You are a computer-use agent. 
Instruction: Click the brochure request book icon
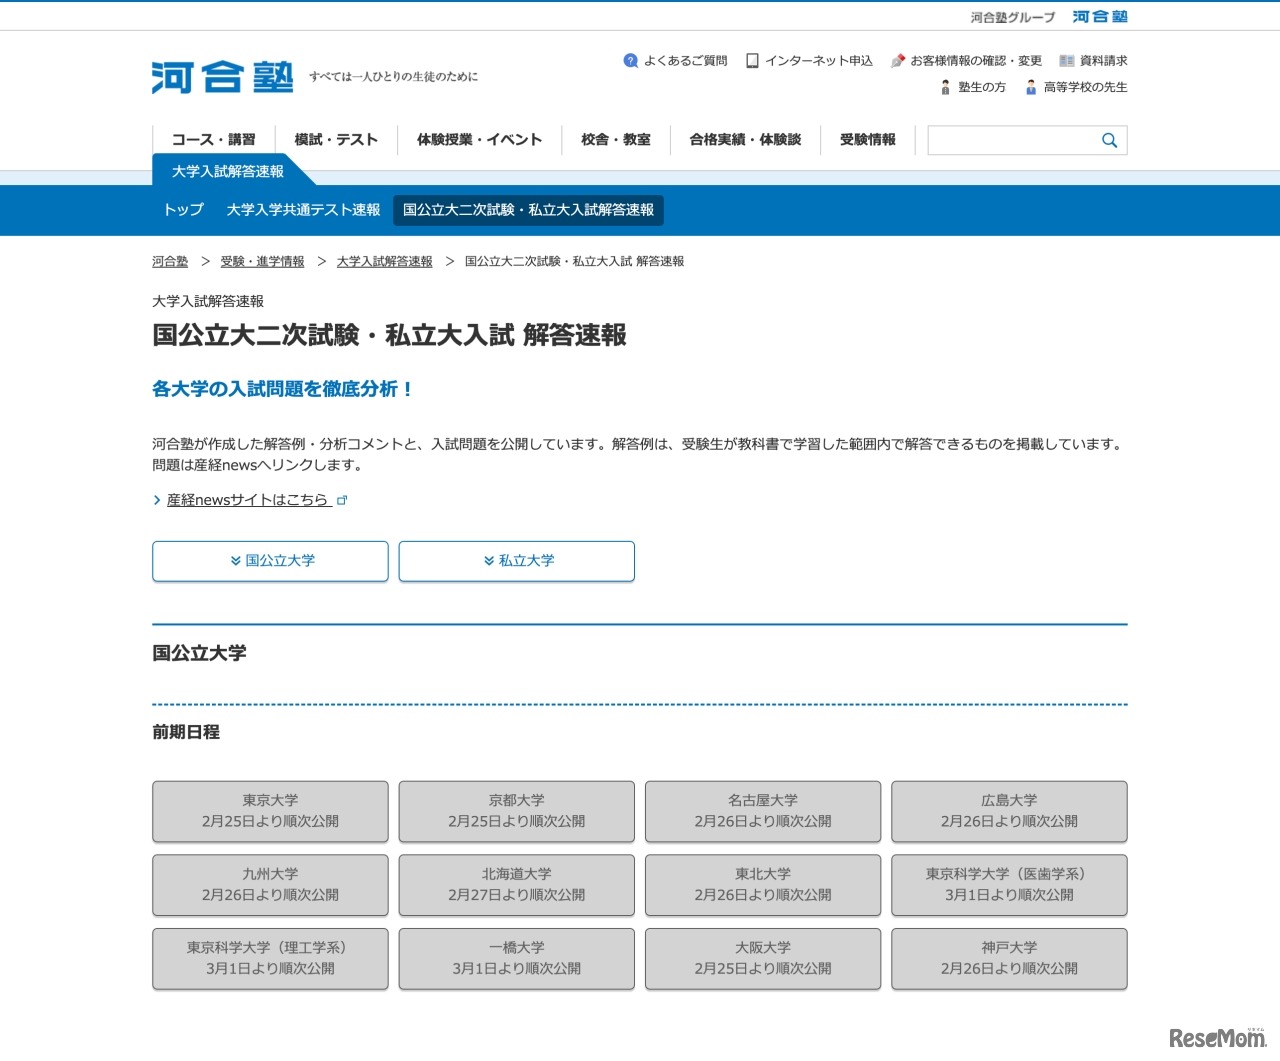(x=1067, y=61)
